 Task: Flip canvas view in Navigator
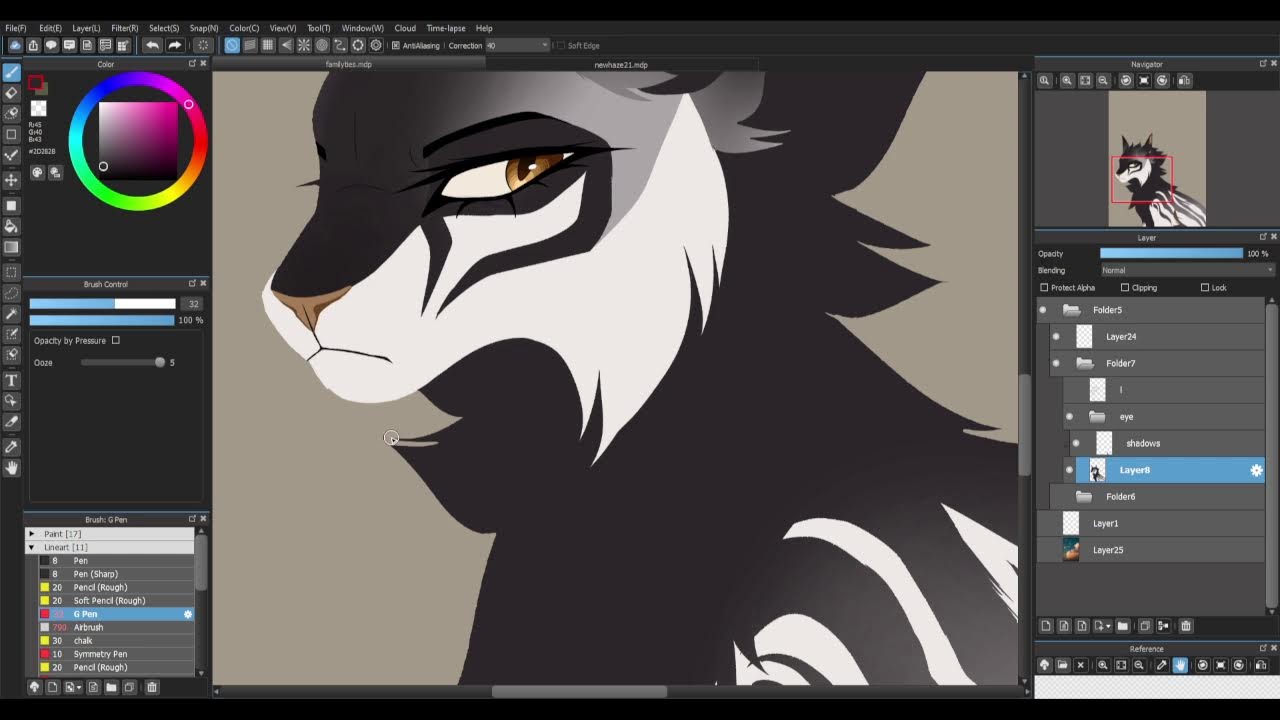coord(1184,80)
